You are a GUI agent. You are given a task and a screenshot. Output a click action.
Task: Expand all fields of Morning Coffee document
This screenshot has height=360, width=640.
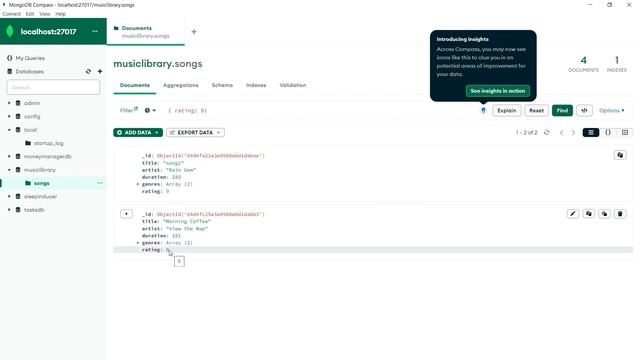tap(127, 214)
